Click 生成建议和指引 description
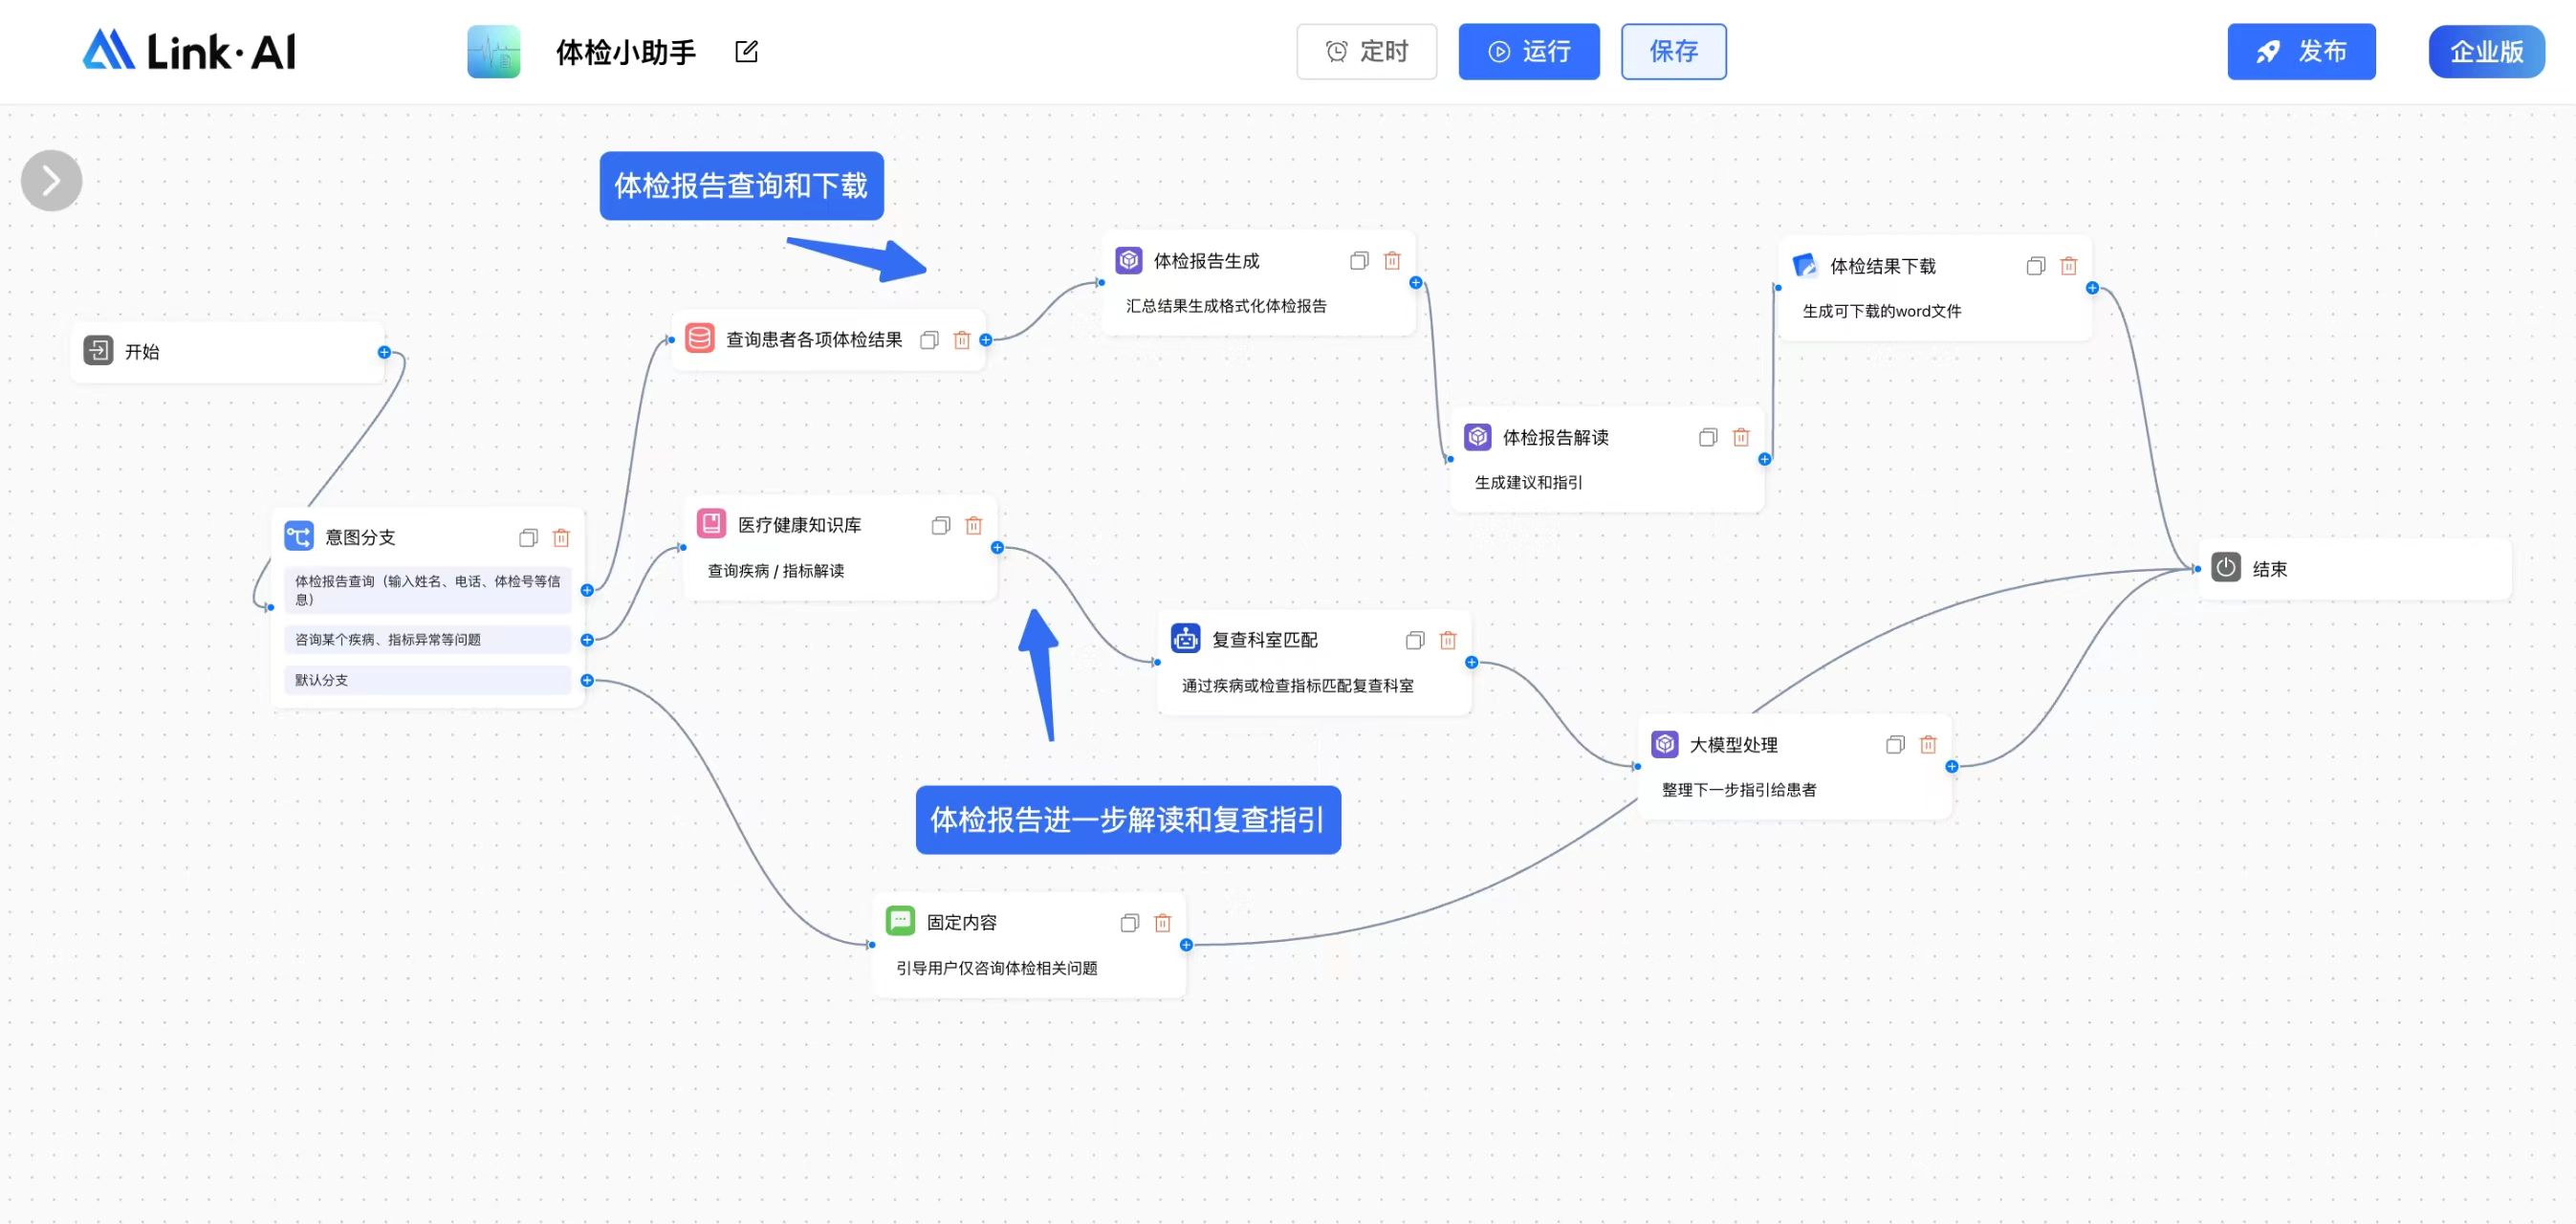 coord(1528,482)
